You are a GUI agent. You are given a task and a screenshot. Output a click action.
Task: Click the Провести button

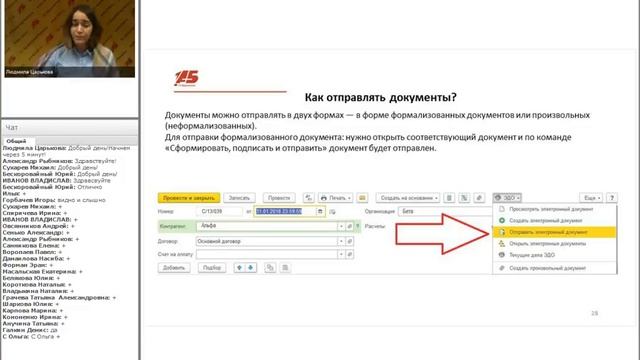[x=279, y=198]
